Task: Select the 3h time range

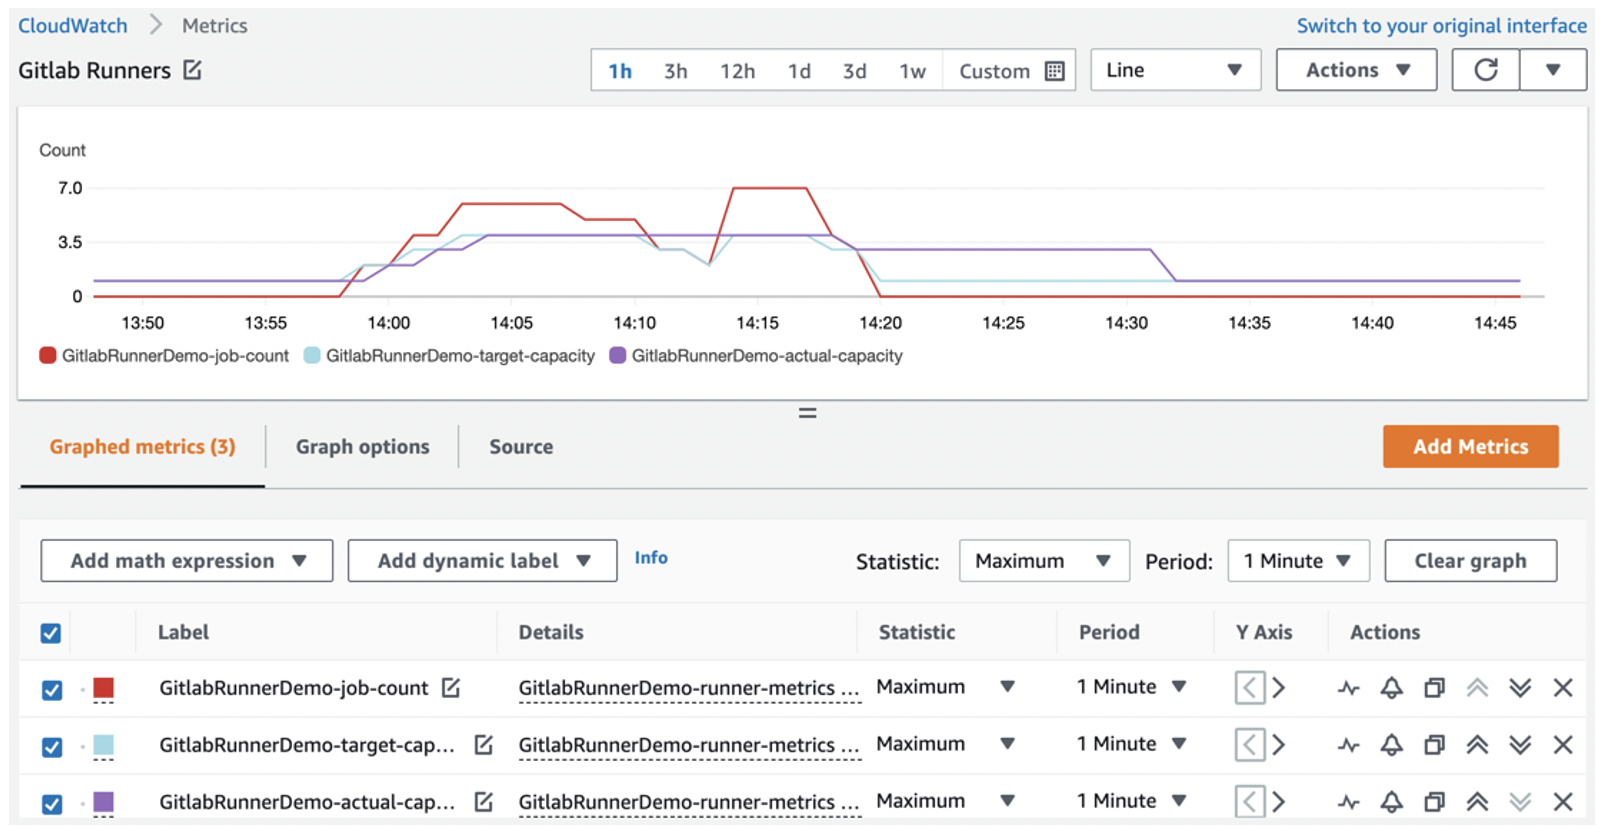Action: click(676, 71)
